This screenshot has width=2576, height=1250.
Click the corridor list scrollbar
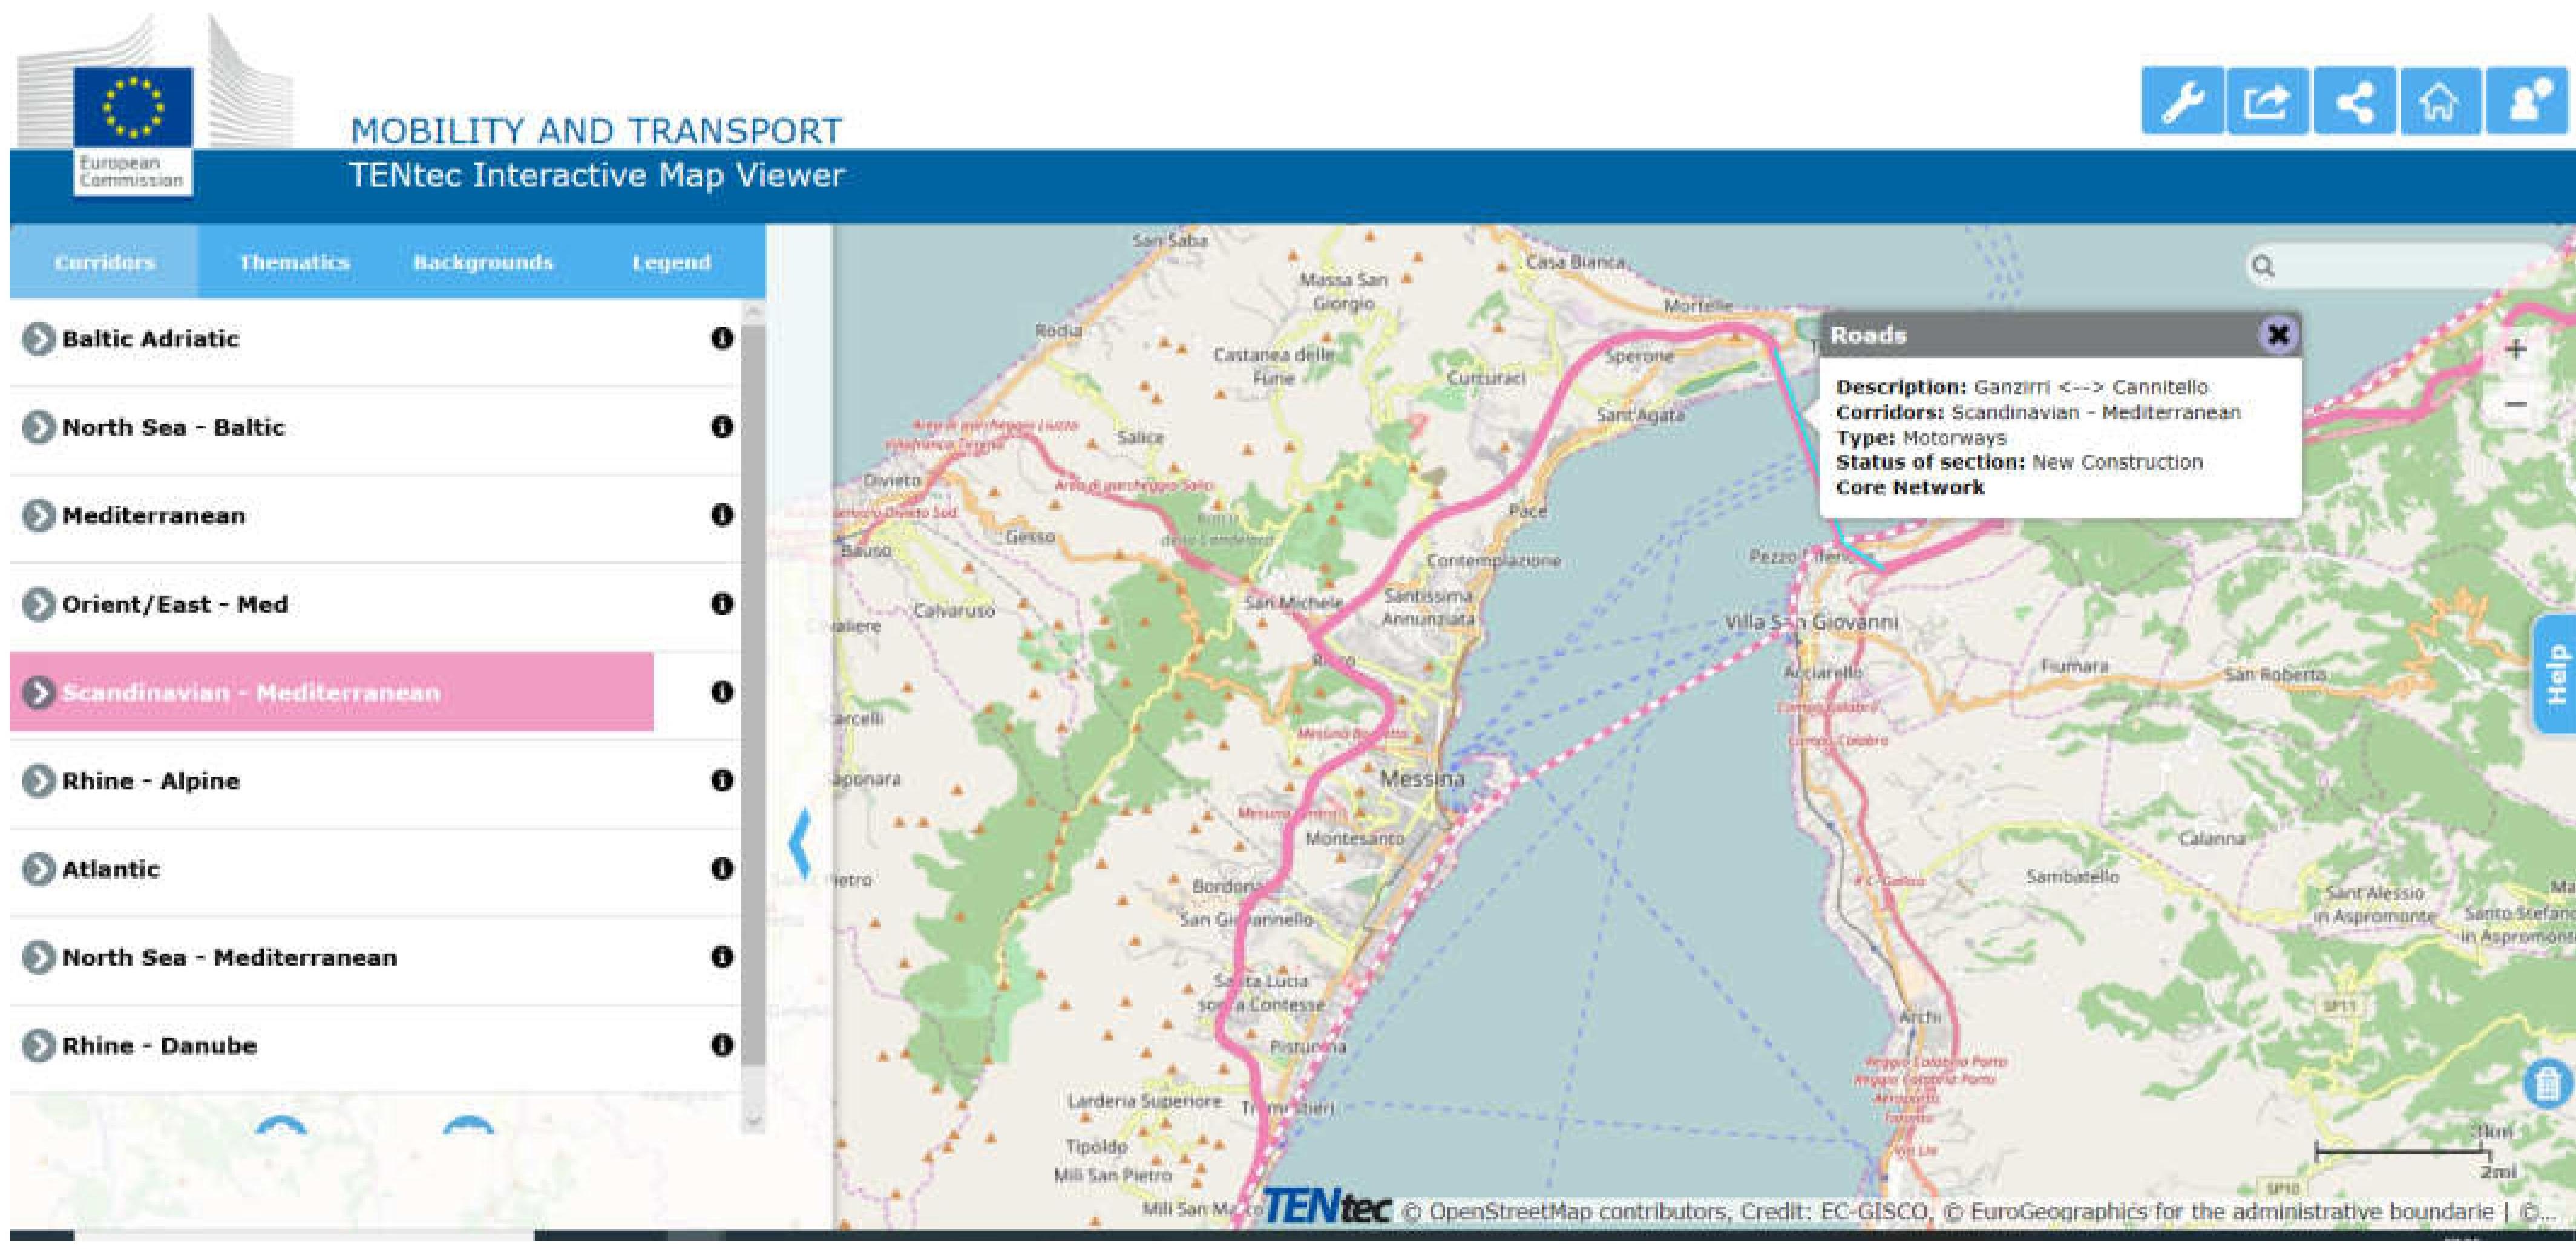tap(754, 695)
